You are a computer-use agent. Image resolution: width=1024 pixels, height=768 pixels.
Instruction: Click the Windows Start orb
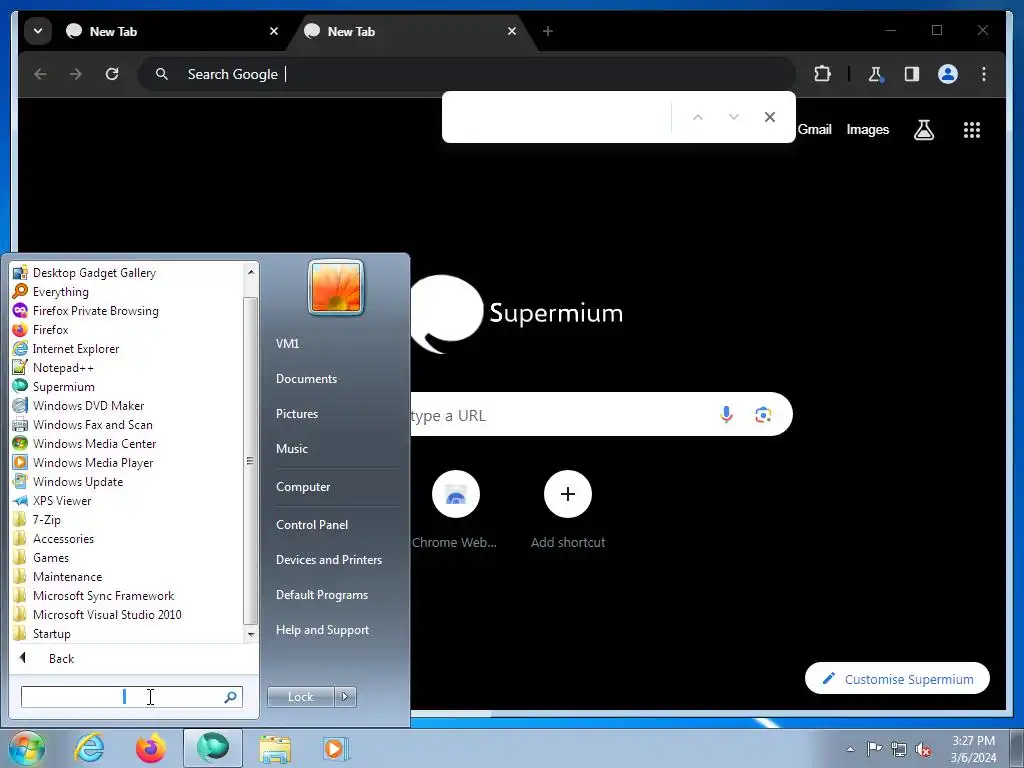pos(26,748)
